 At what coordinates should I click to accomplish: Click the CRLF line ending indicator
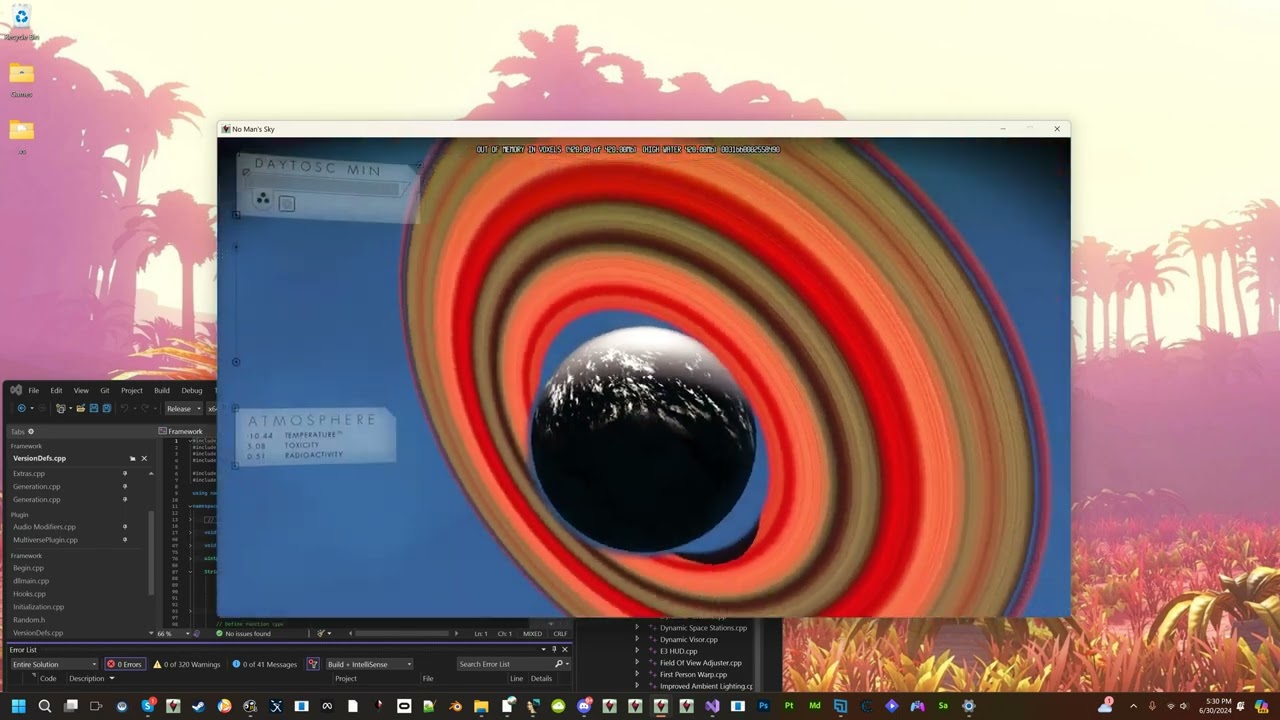(560, 633)
